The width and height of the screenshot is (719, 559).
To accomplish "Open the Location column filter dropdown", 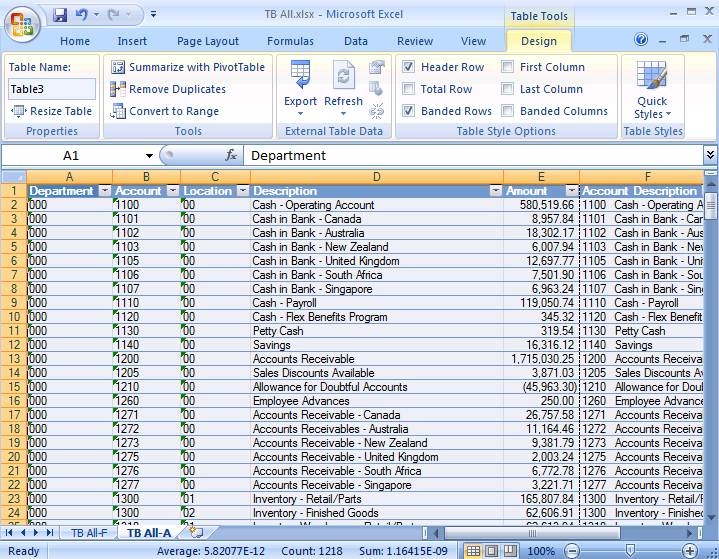I will tap(243, 191).
